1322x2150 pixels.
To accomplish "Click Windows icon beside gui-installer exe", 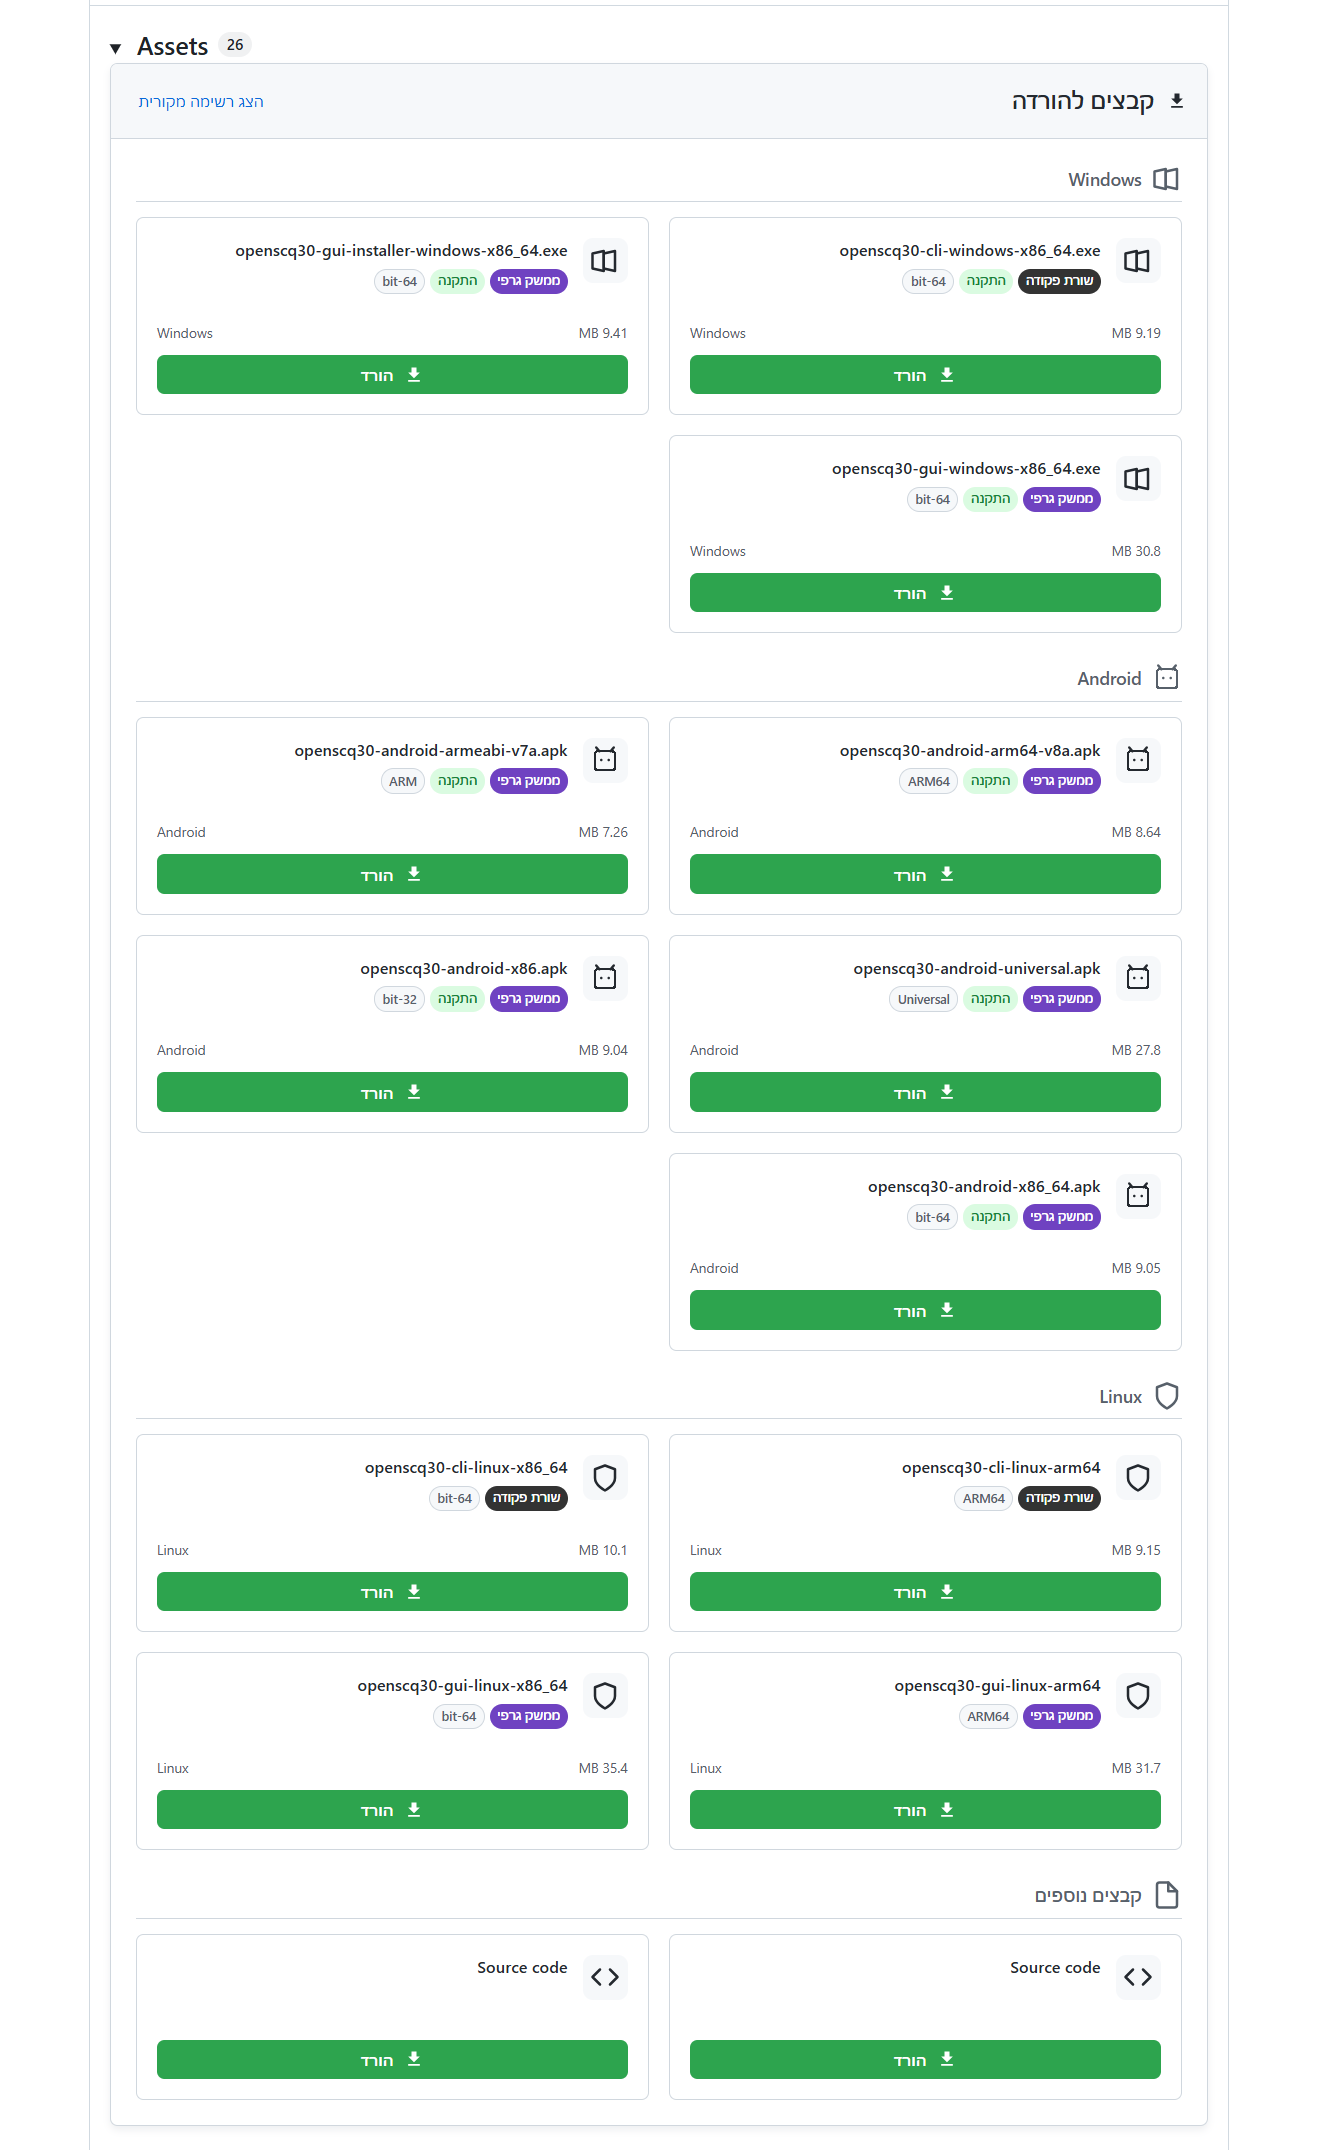I will pos(604,261).
